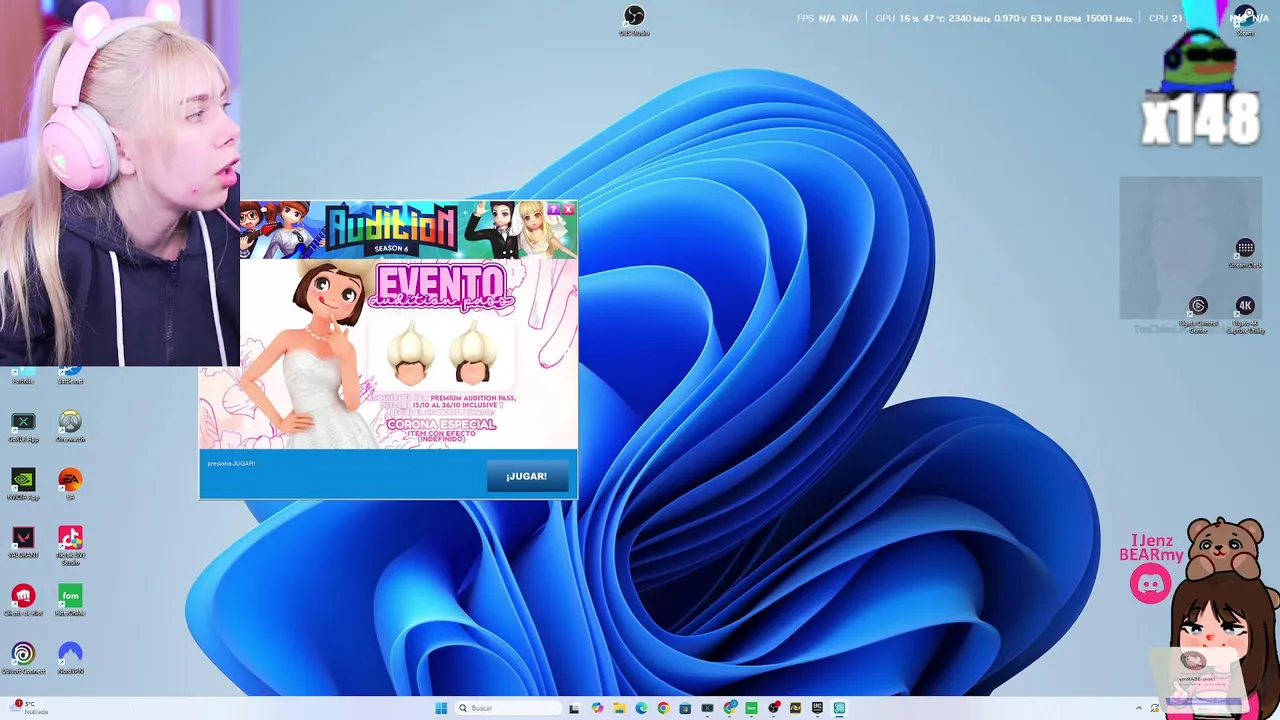Open Microsoft Edge from the taskbar

tap(641, 708)
